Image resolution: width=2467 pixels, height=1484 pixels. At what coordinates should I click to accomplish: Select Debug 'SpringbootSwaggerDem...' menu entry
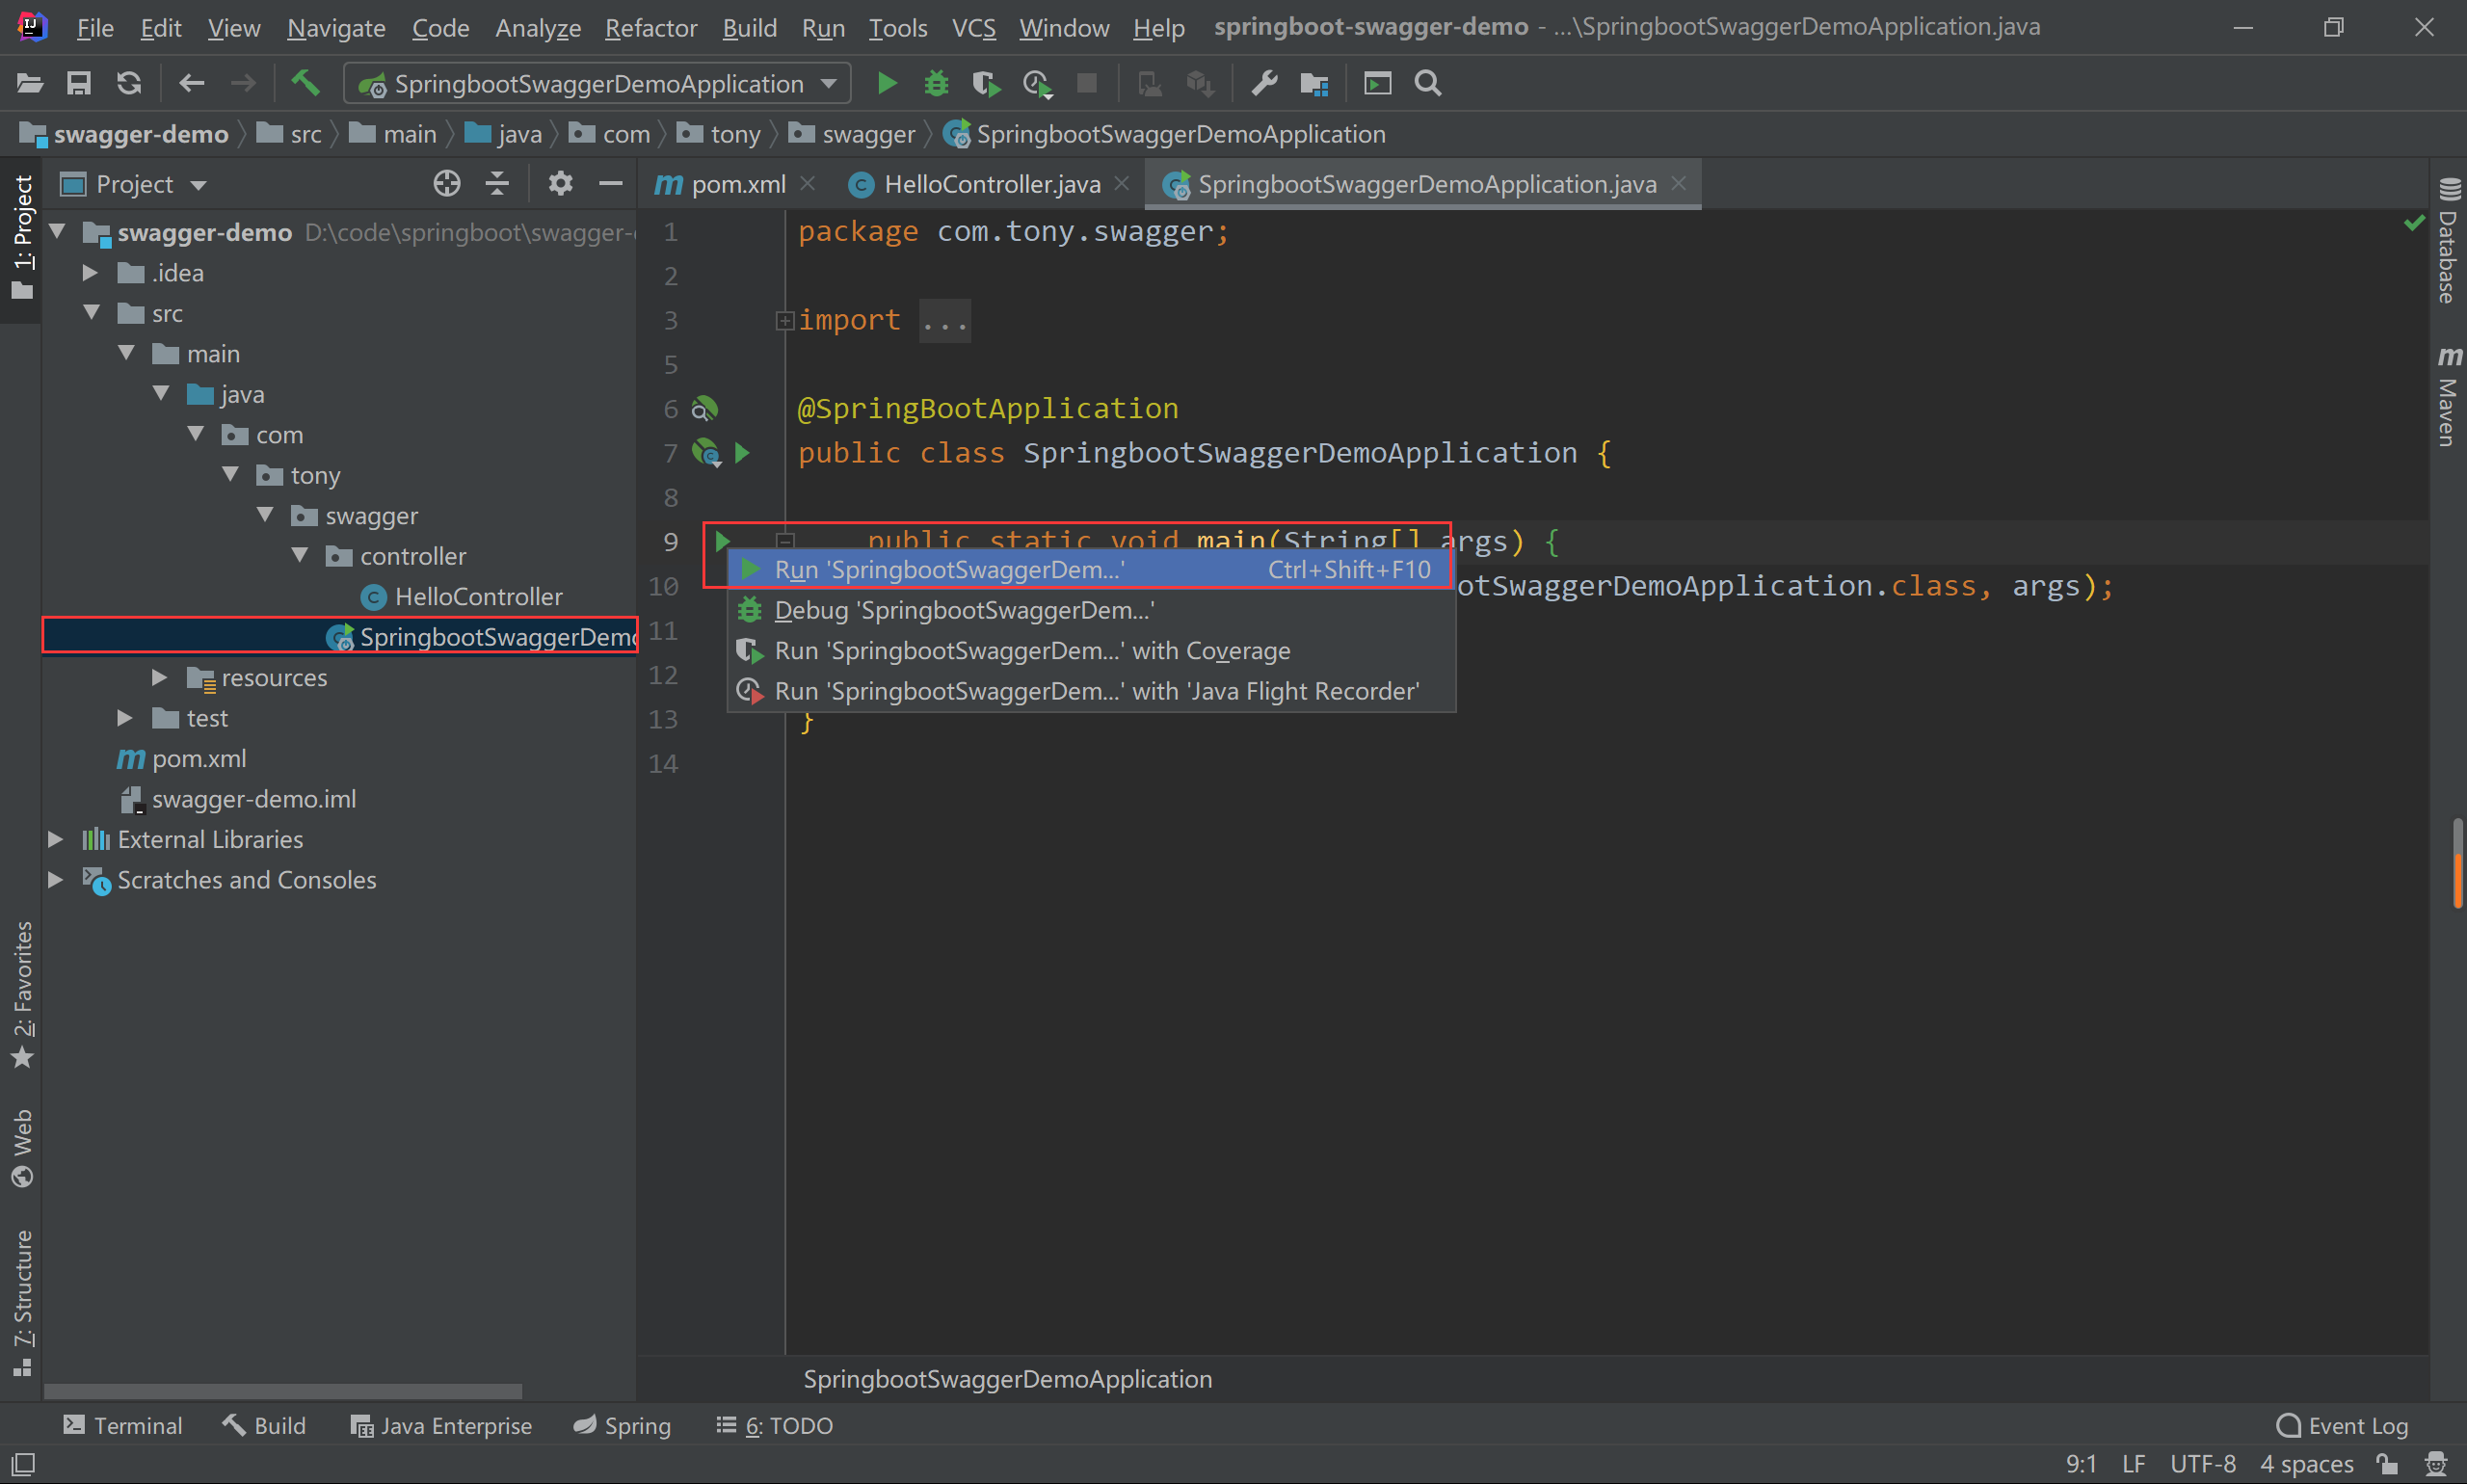pyautogui.click(x=962, y=610)
